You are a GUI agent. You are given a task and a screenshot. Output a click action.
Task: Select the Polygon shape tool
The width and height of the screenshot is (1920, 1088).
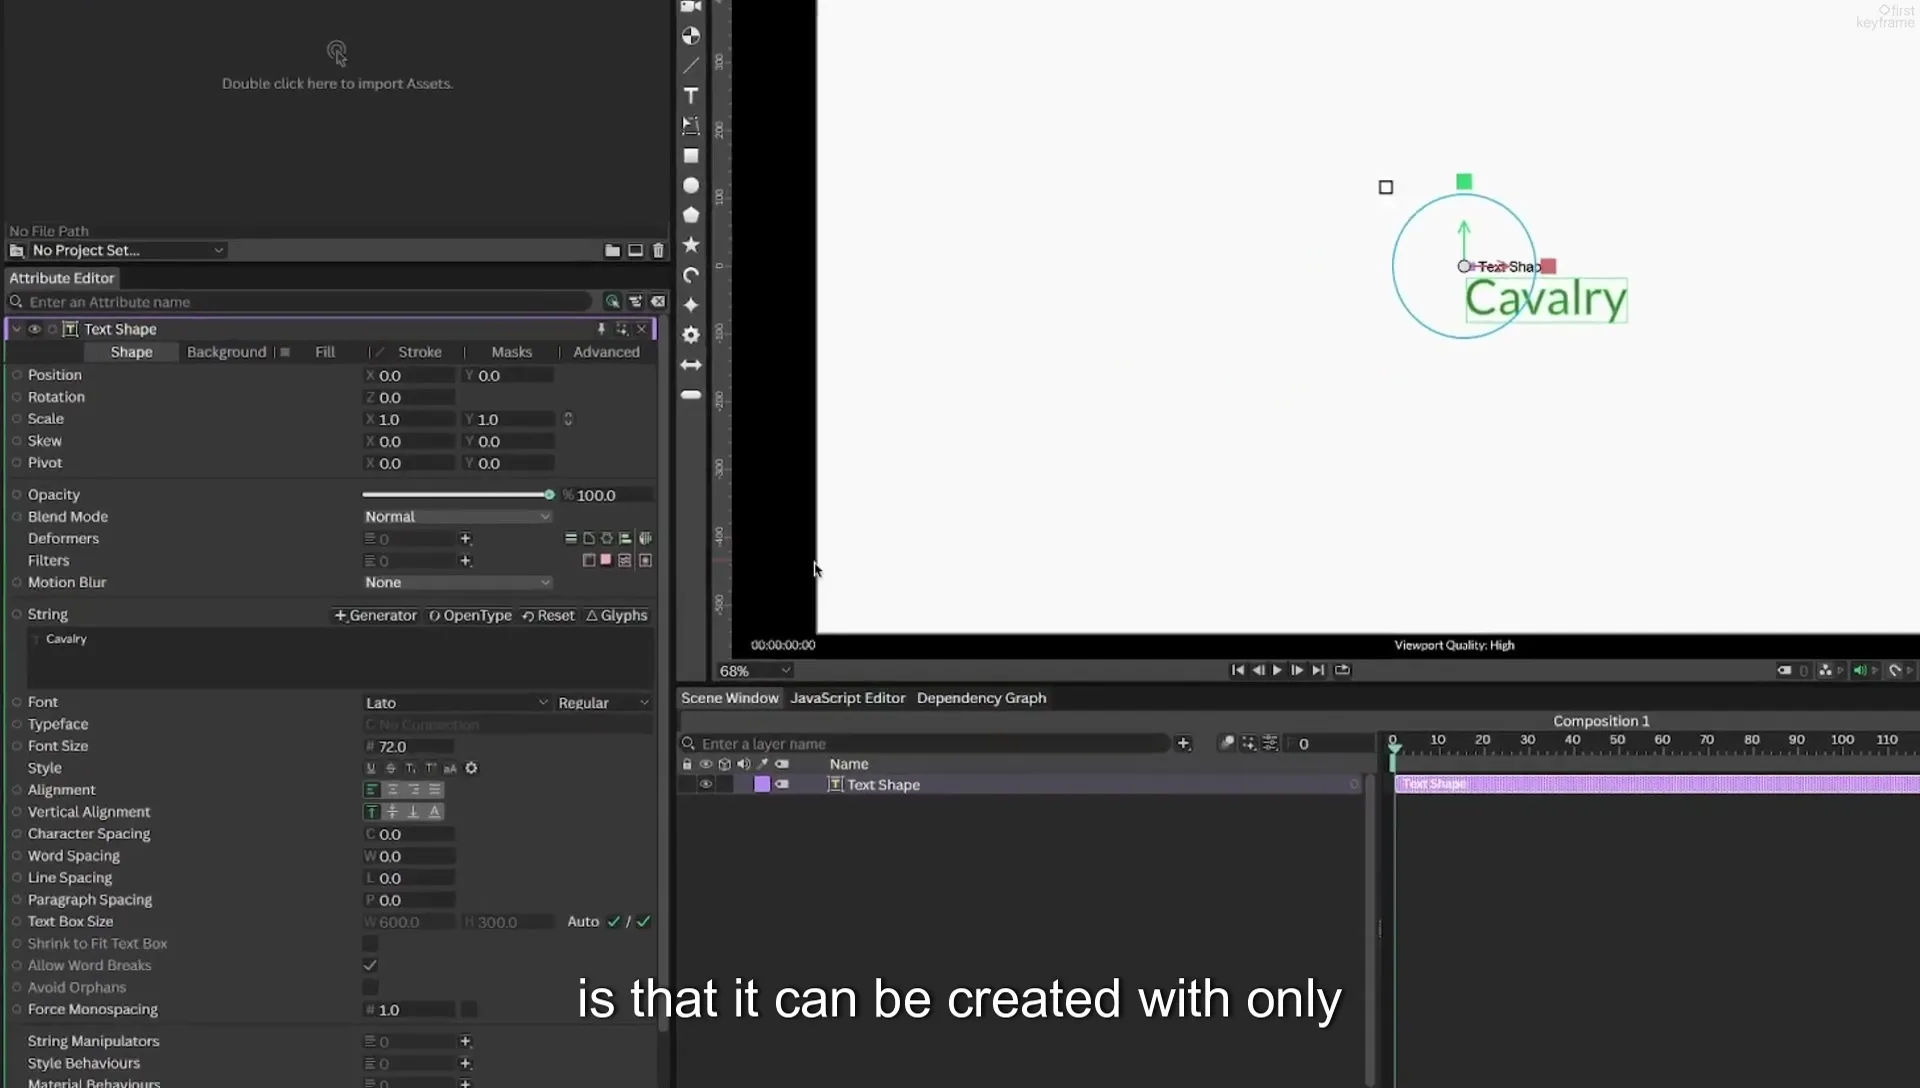[691, 215]
